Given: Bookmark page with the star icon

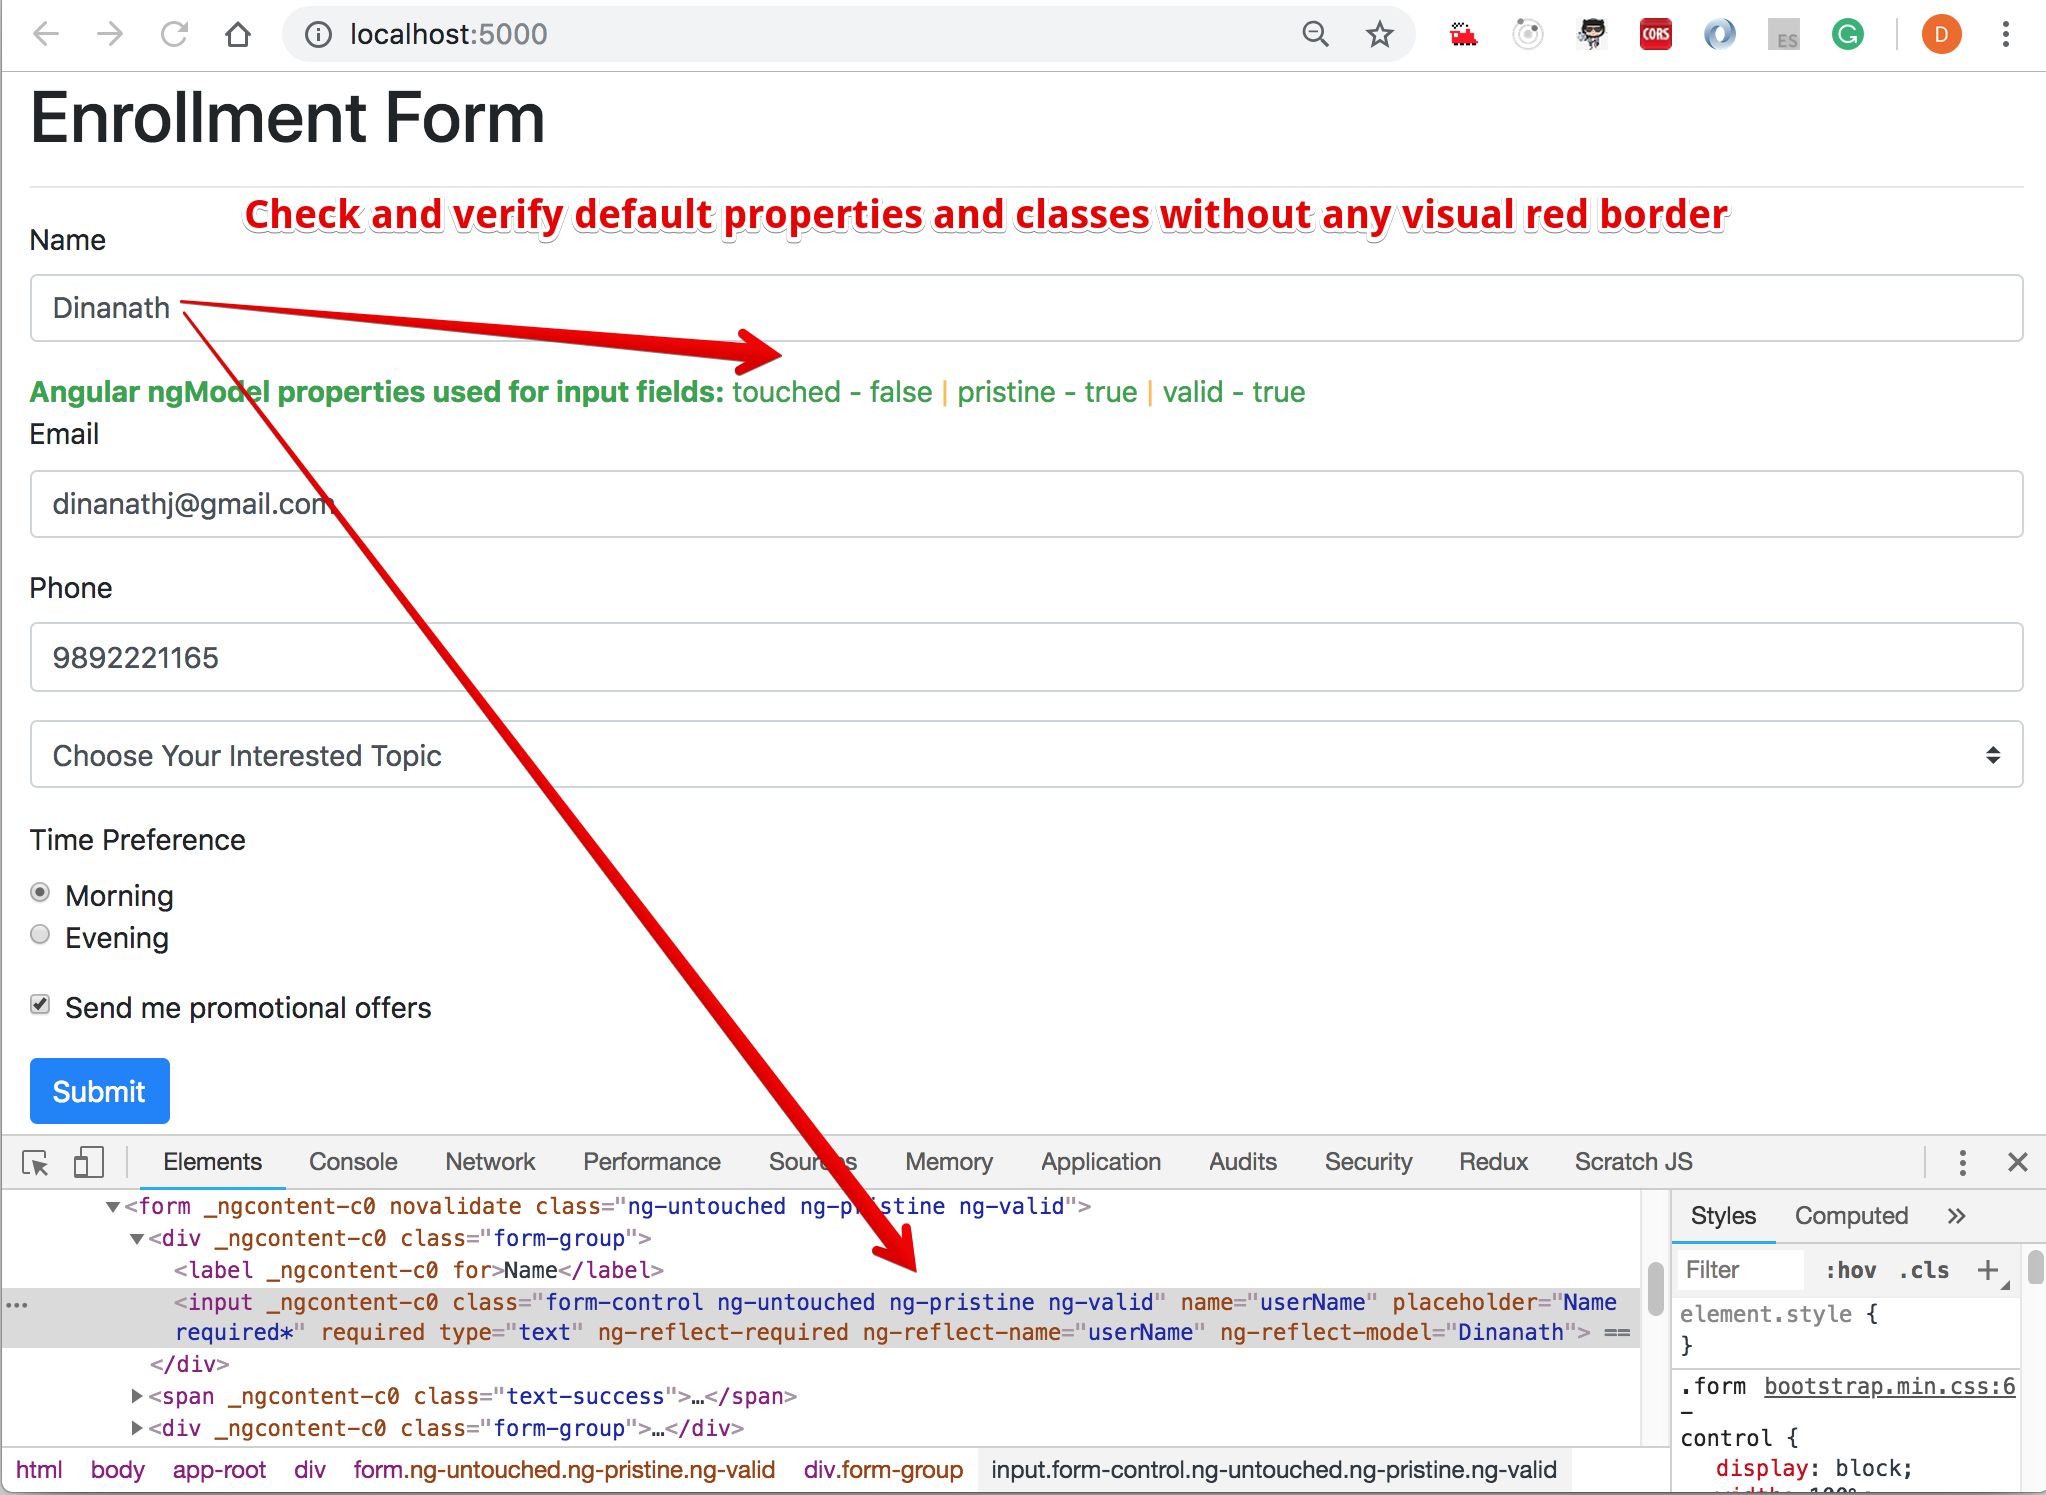Looking at the screenshot, I should pyautogui.click(x=1380, y=35).
